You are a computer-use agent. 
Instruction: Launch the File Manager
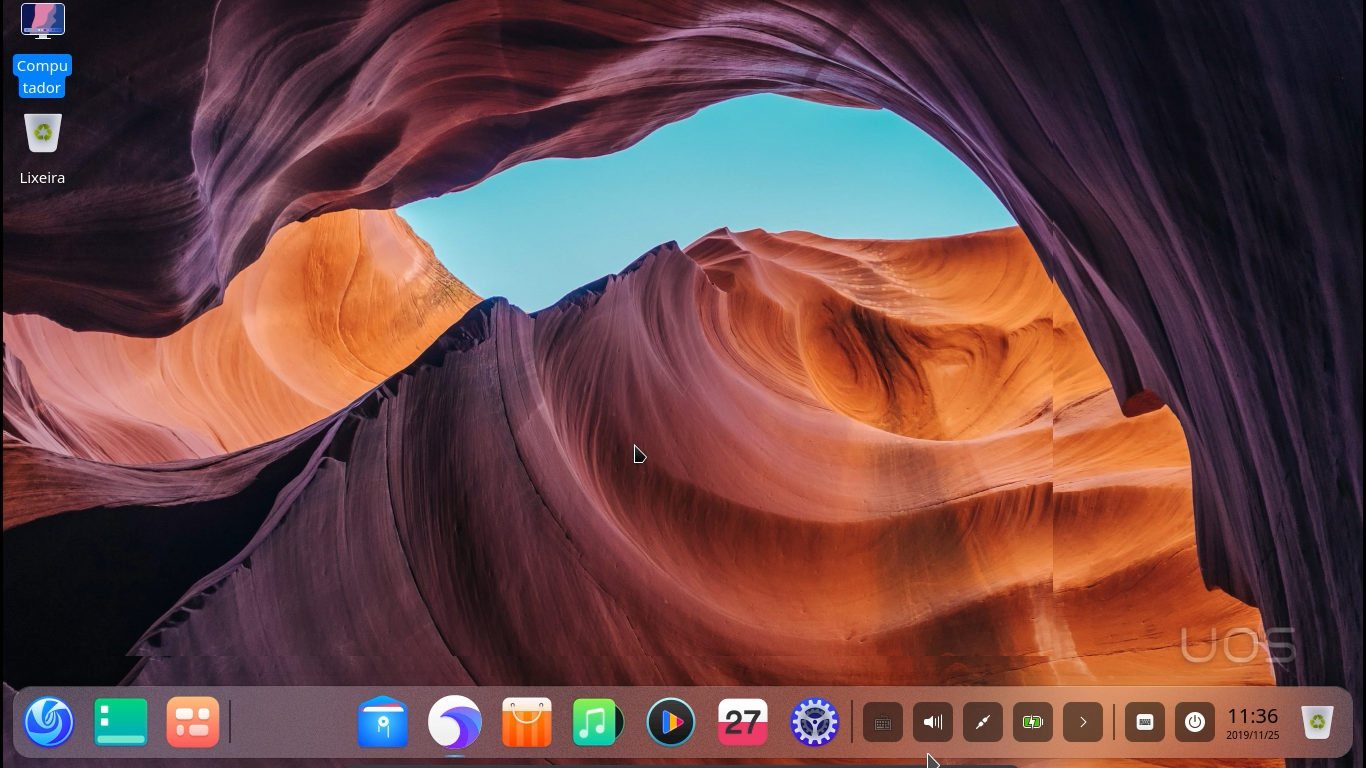(383, 722)
